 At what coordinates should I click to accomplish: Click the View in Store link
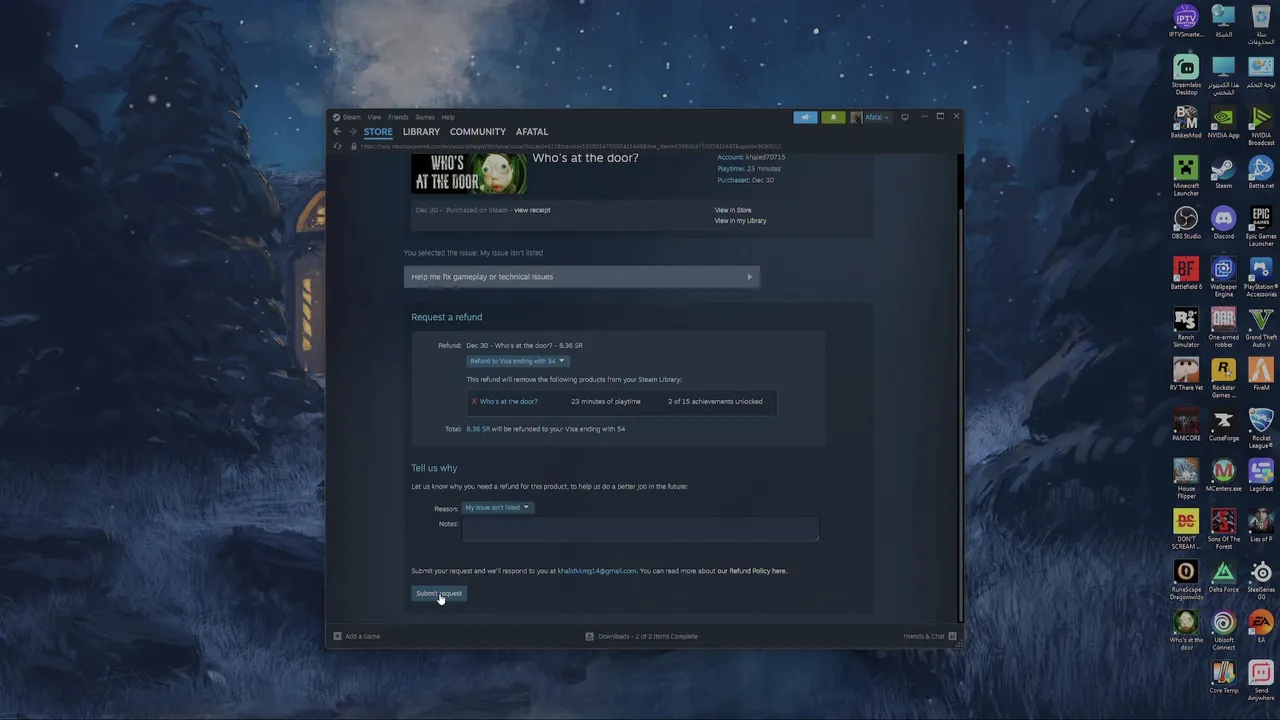click(x=733, y=210)
